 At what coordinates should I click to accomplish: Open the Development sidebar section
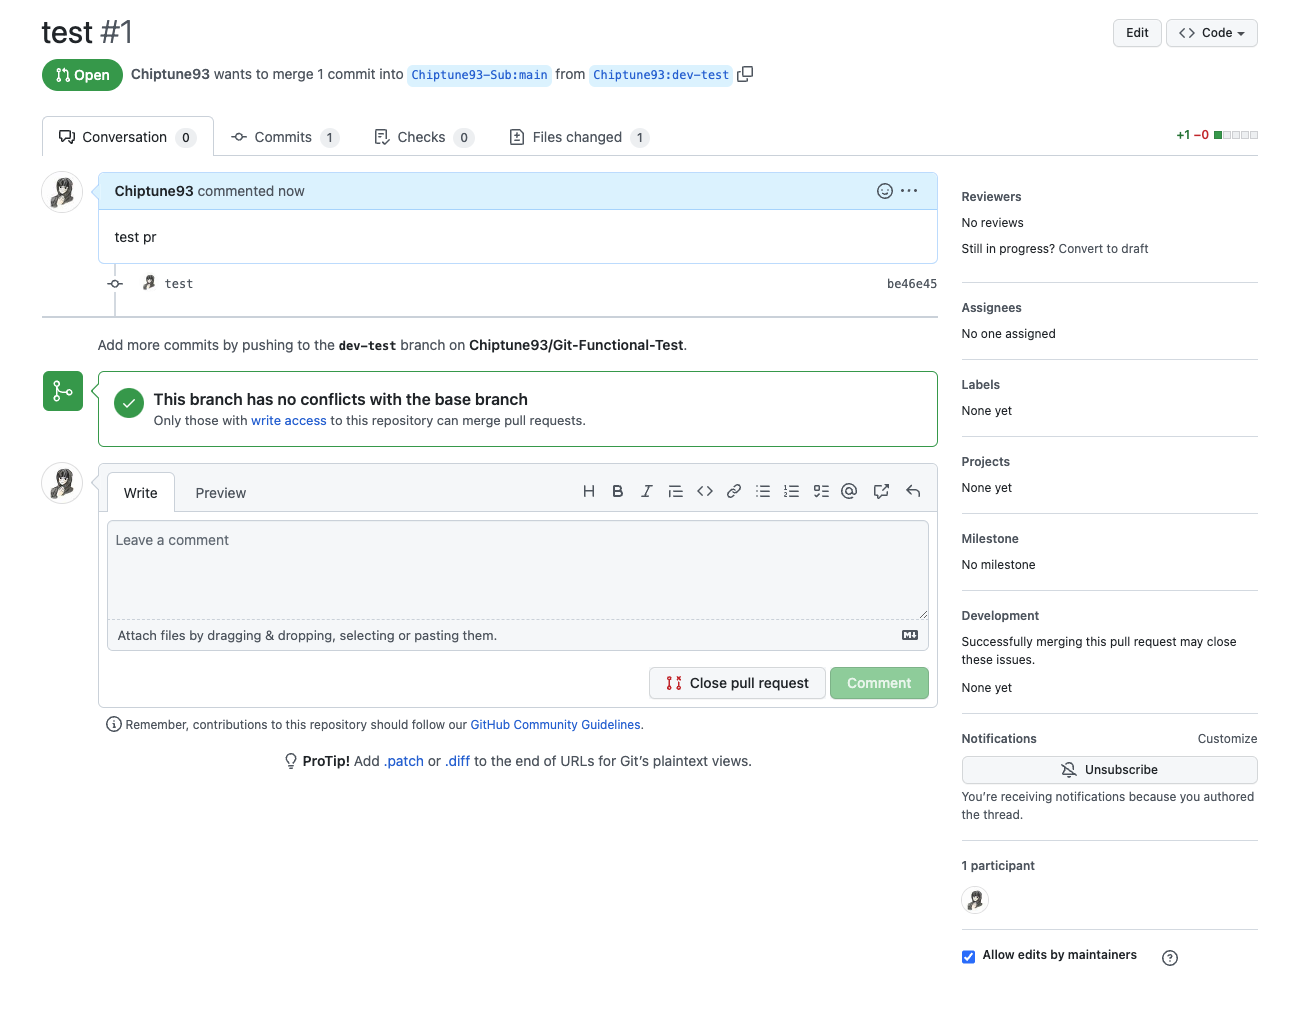1000,616
